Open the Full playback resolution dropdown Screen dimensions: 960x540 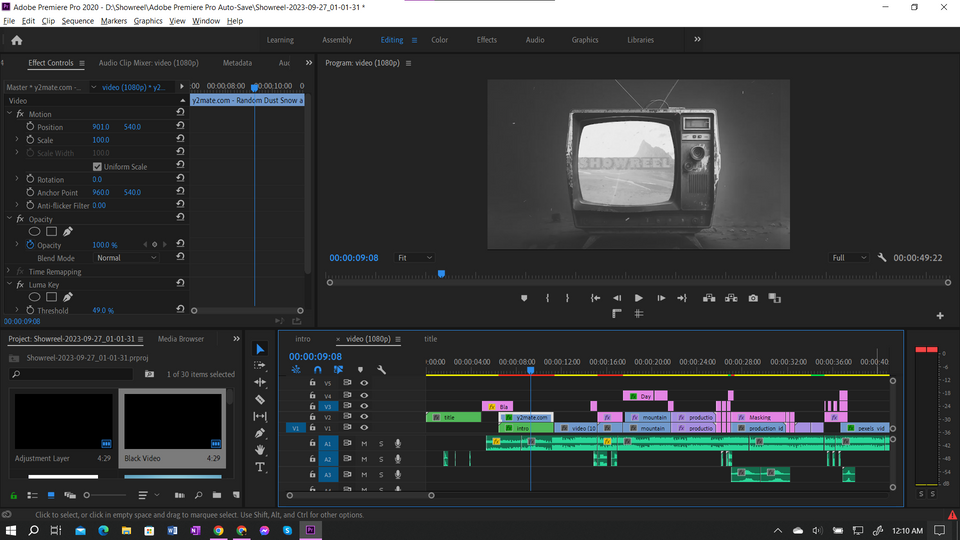click(849, 258)
